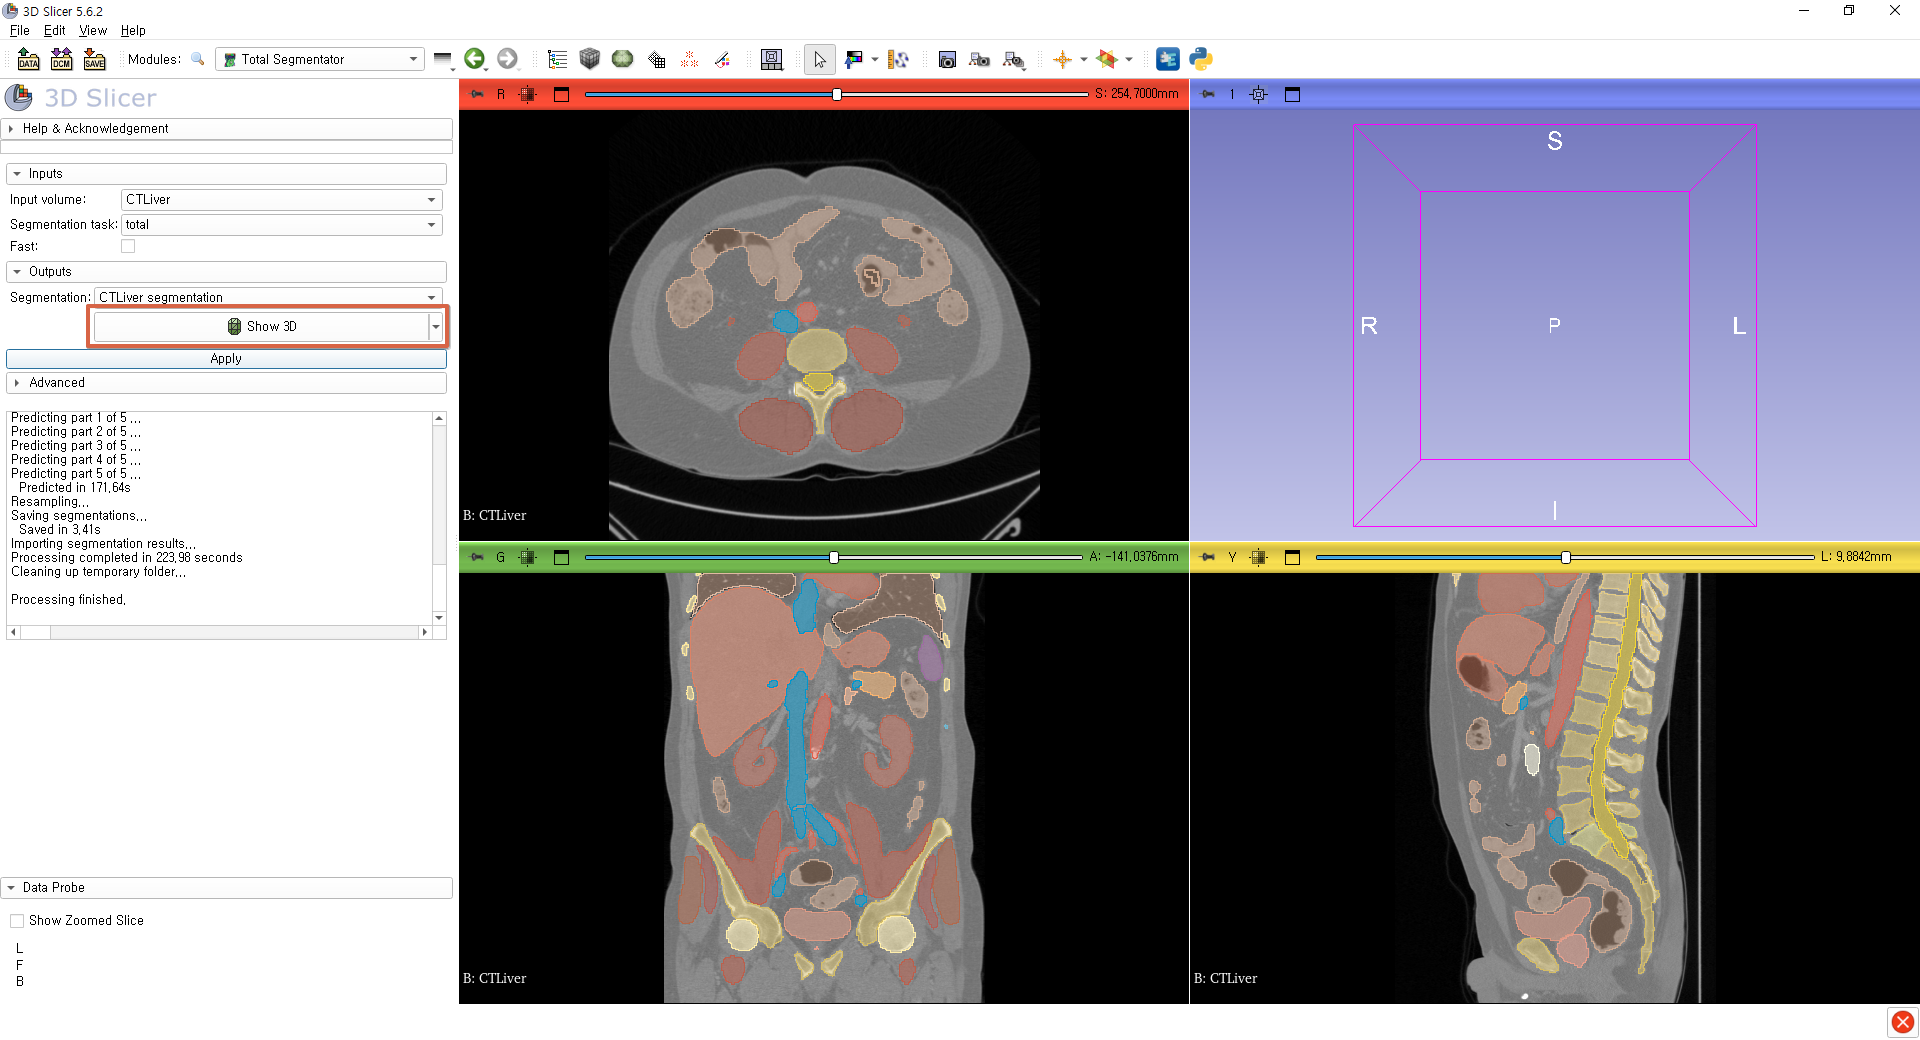The height and width of the screenshot is (1040, 1920).
Task: Click the log output vertical scrollbar
Action: (x=439, y=518)
